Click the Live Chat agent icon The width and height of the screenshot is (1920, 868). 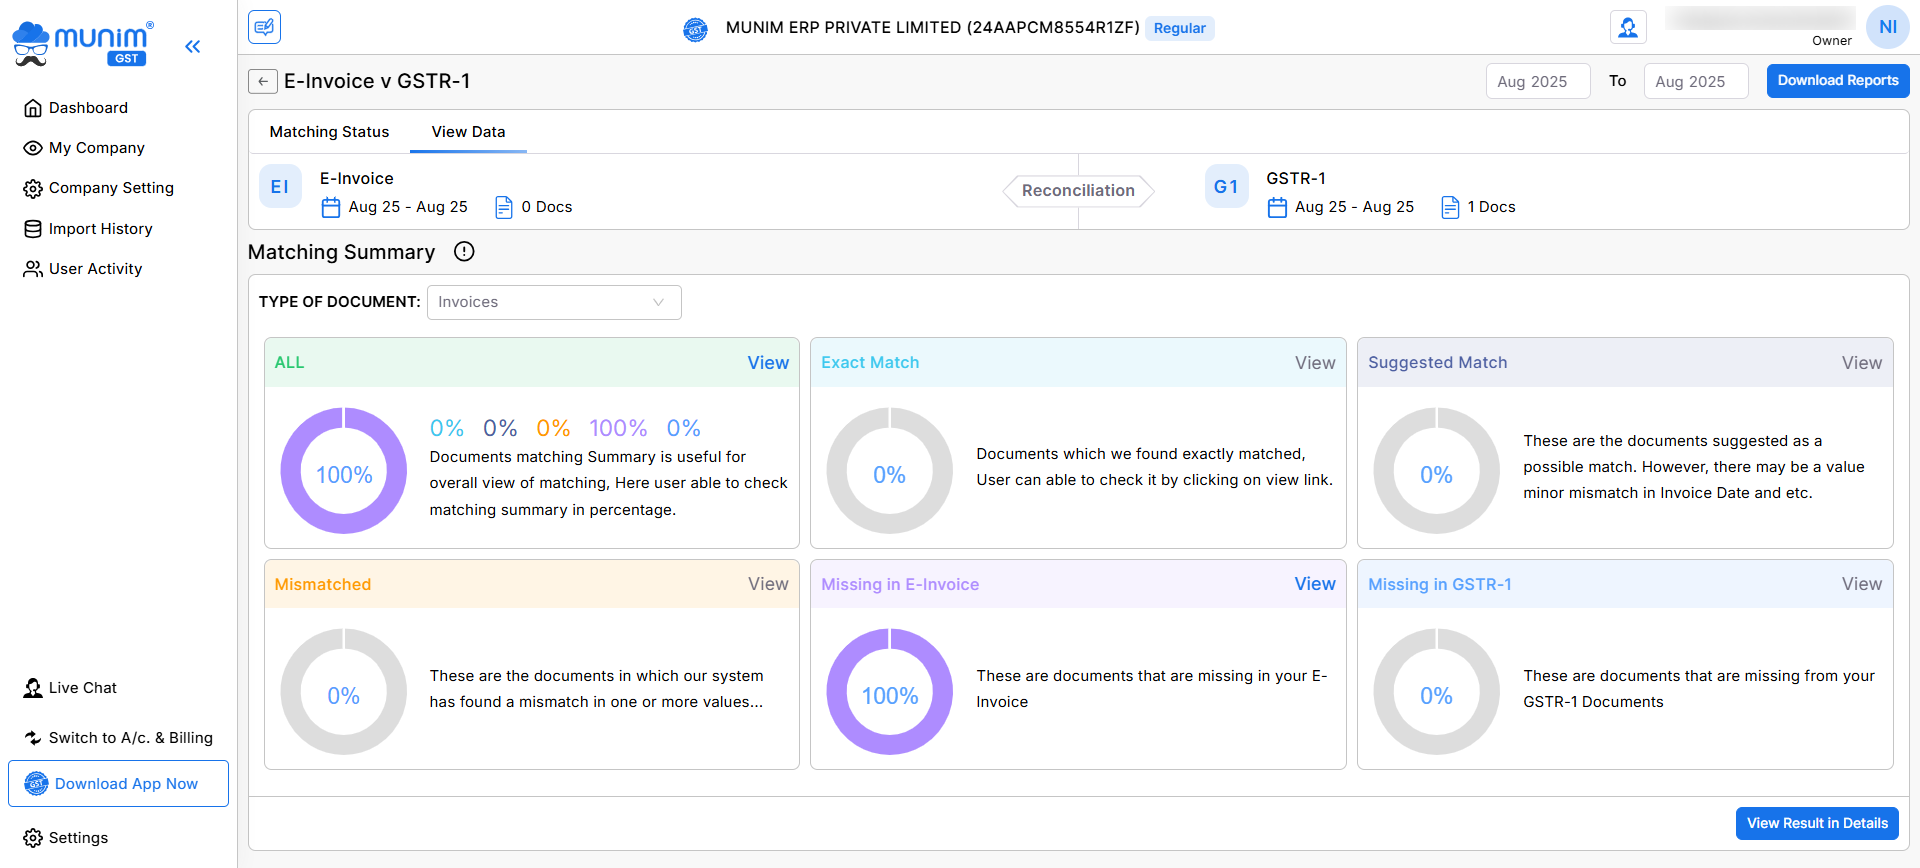pos(33,688)
